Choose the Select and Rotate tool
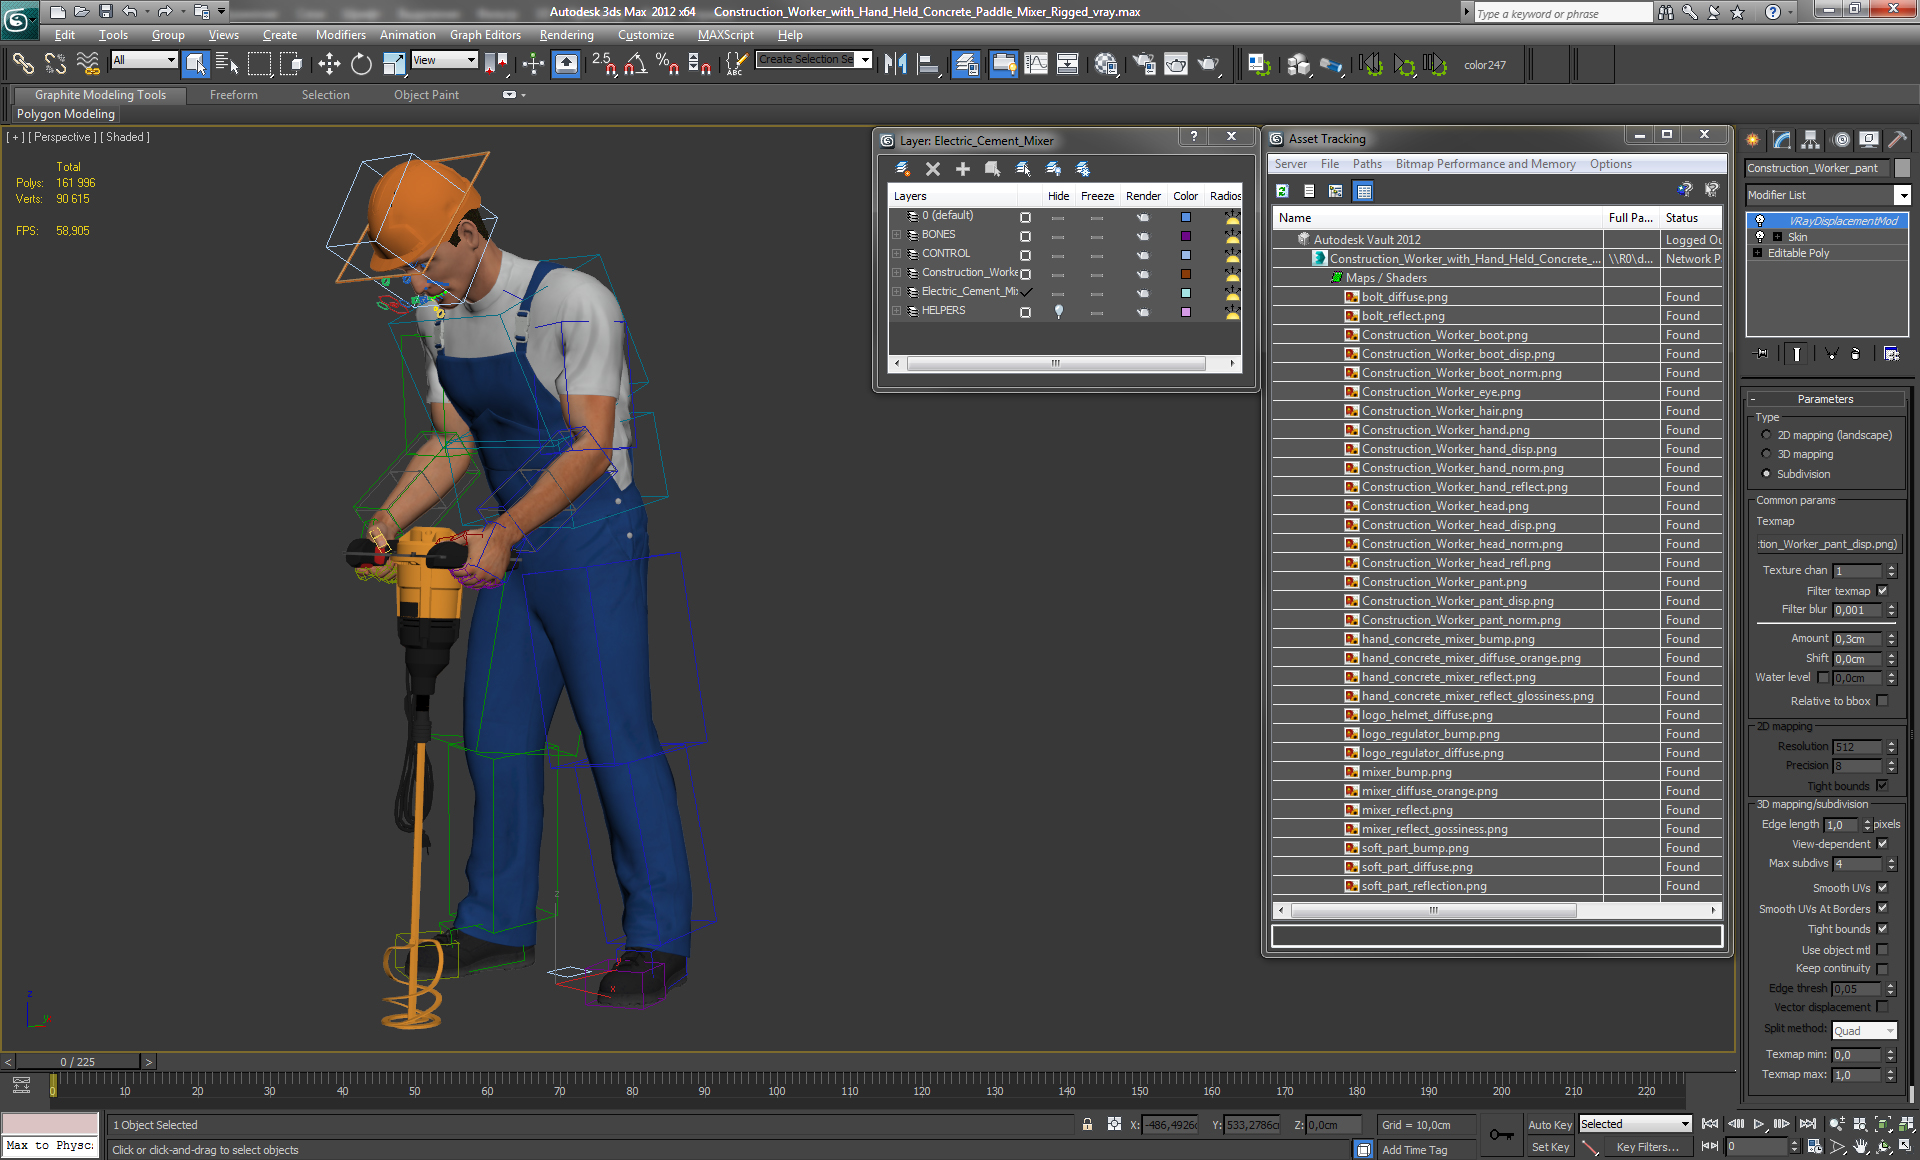Viewport: 1920px width, 1160px height. pos(361,64)
